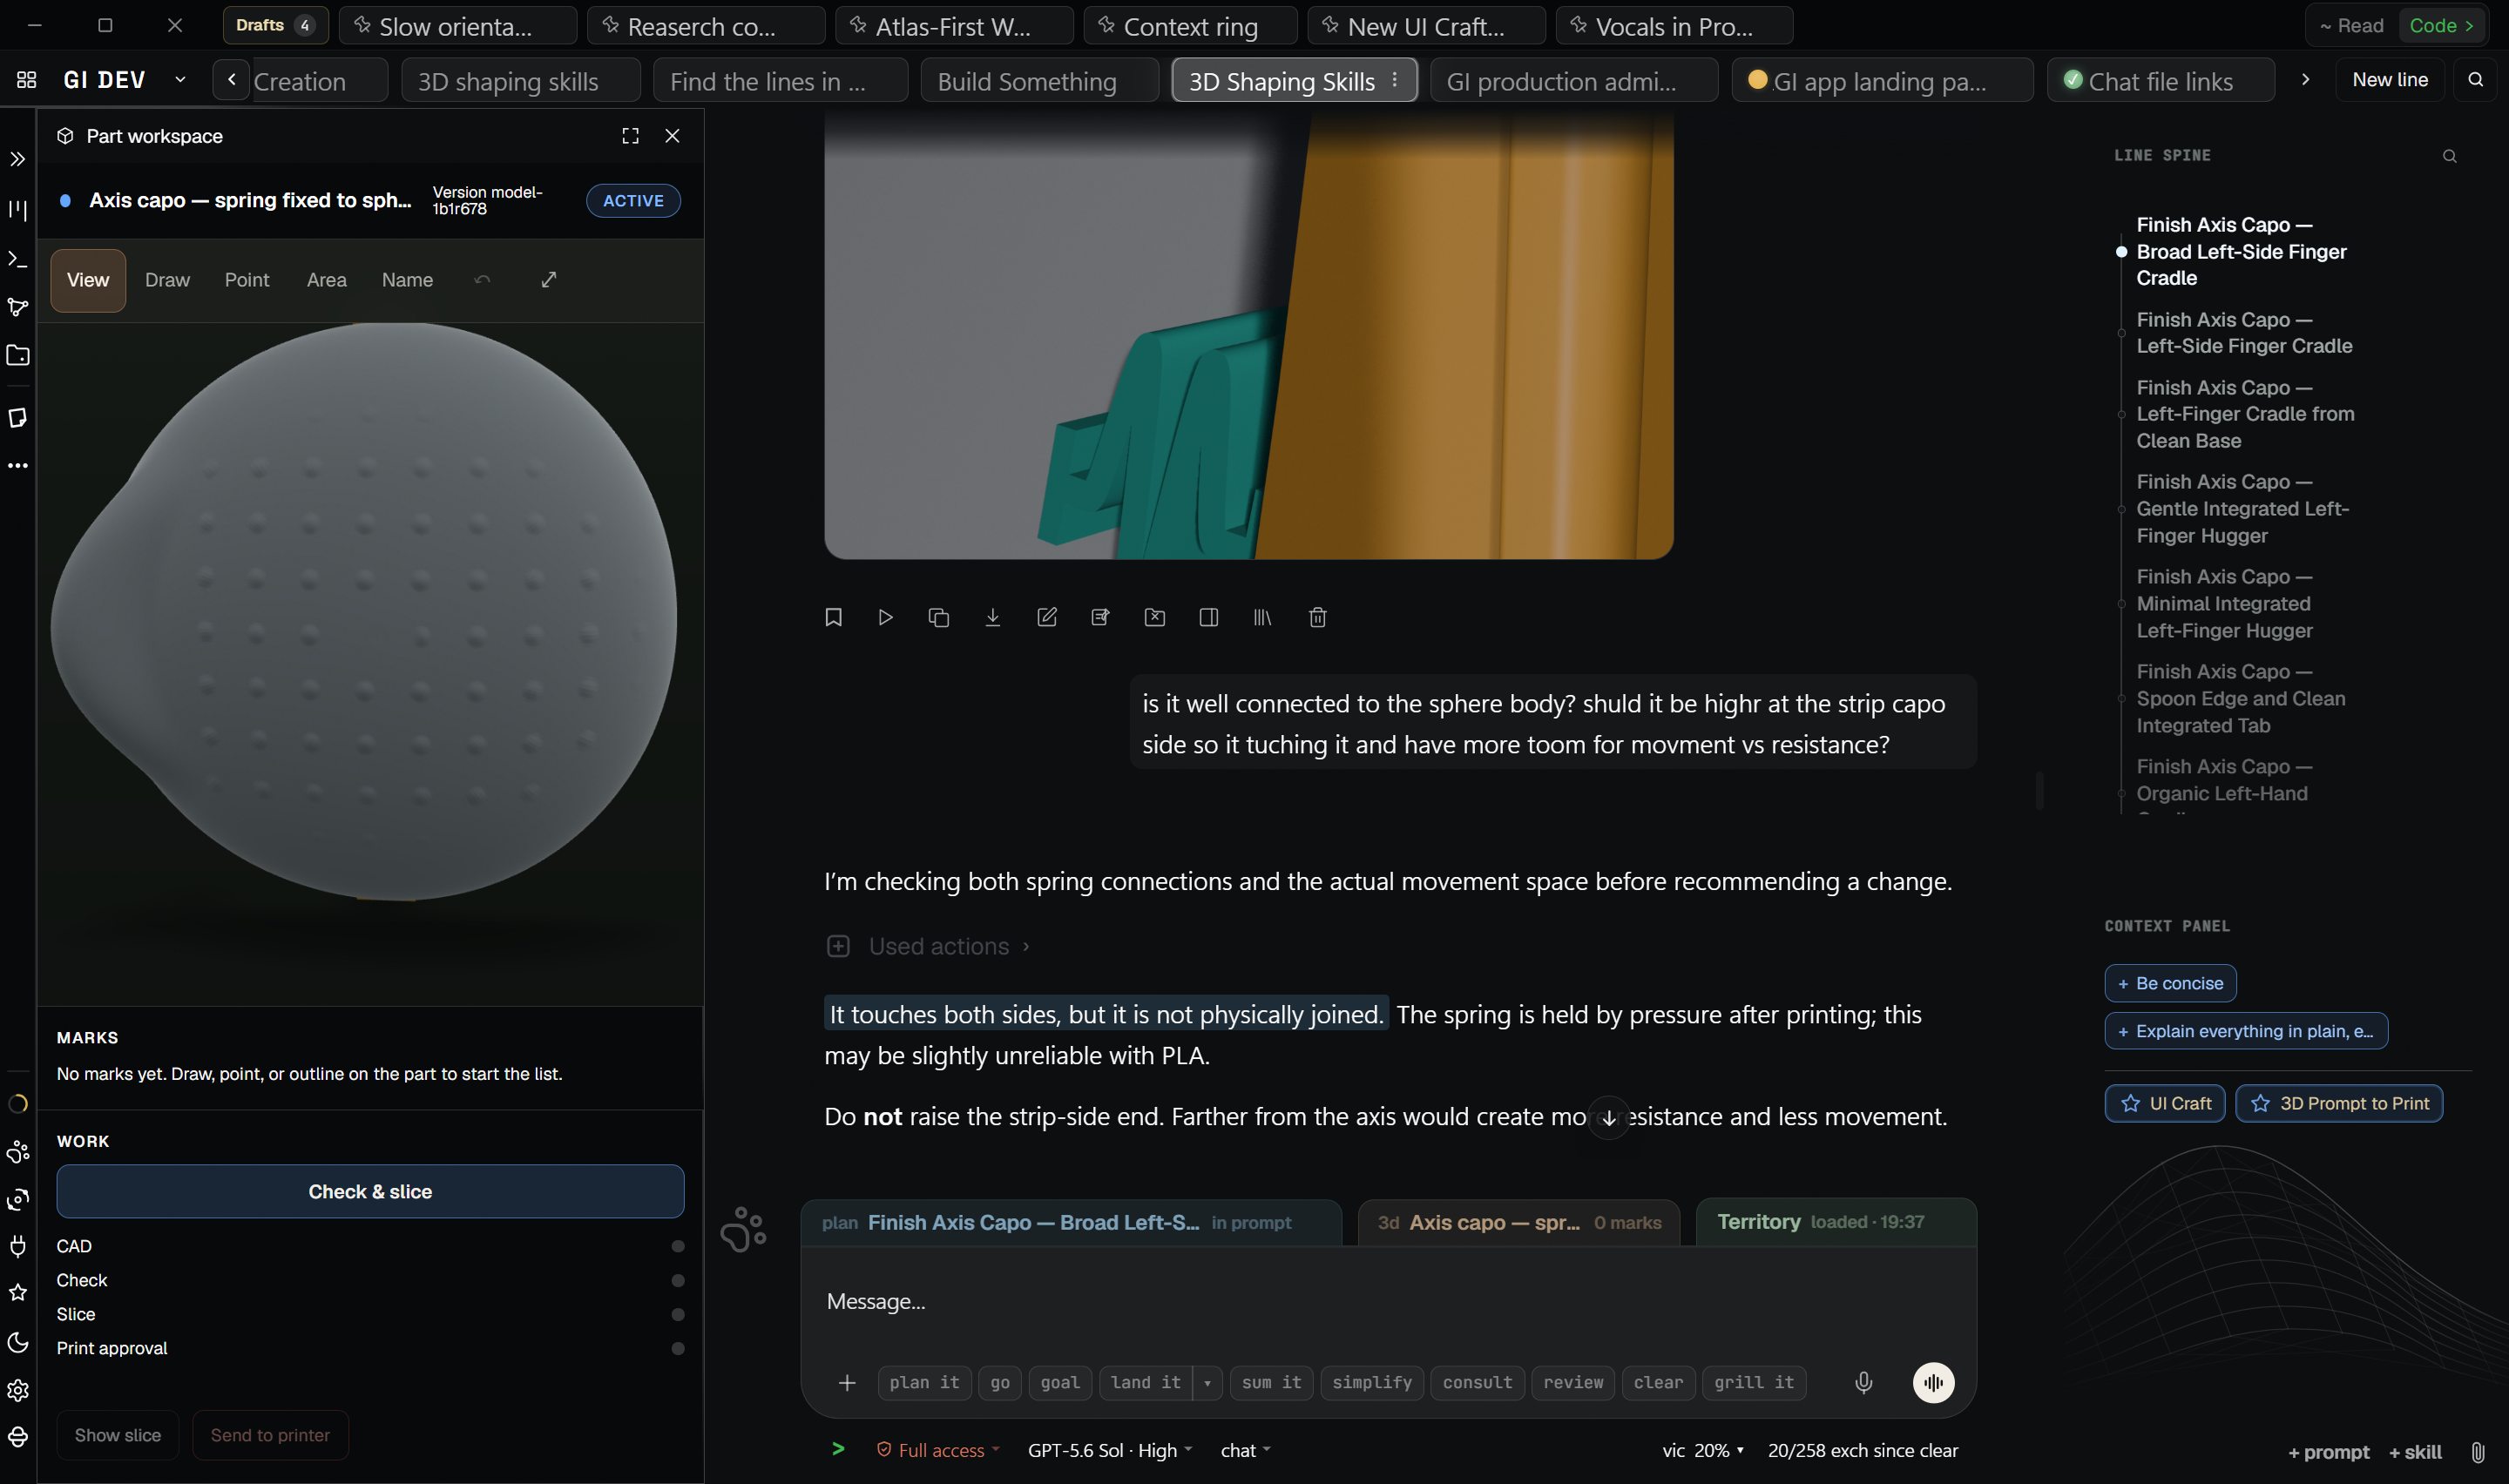Viewport: 2509px width, 1484px height.
Task: Open the three-dot more menu in sidebar
Action: coord(18,466)
